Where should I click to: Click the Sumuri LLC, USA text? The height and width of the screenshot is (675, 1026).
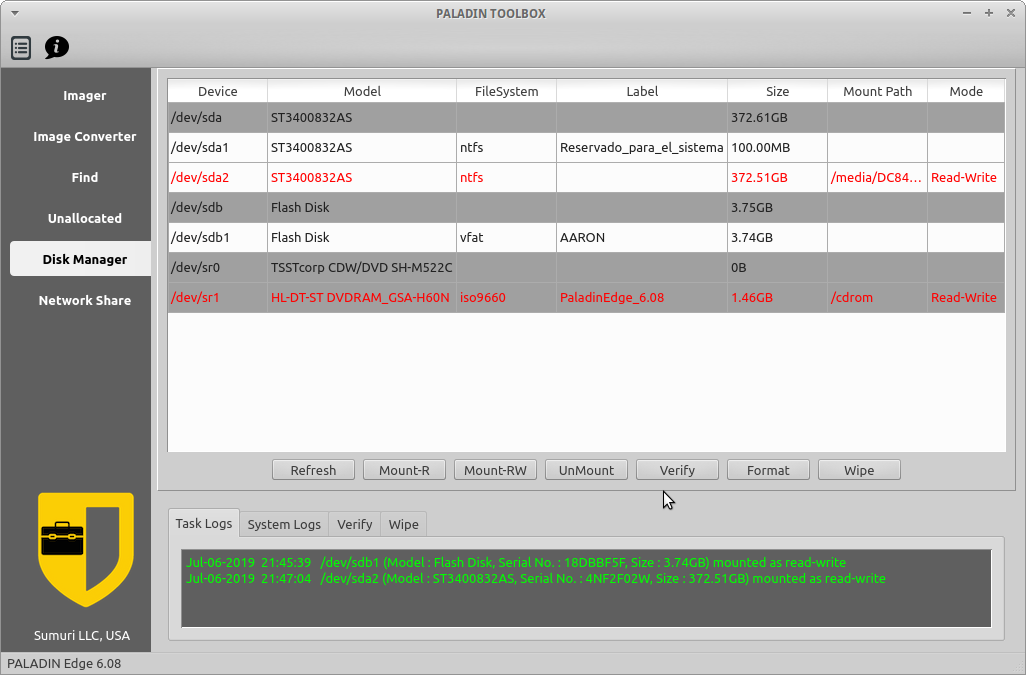[x=82, y=636]
